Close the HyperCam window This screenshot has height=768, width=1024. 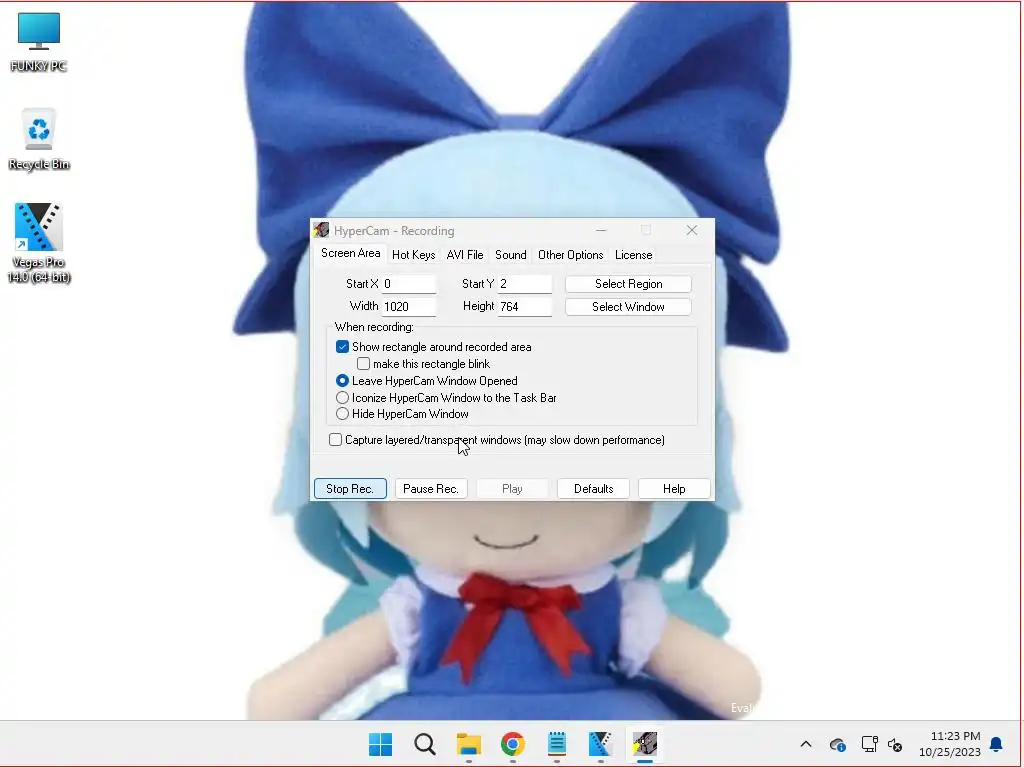(692, 231)
